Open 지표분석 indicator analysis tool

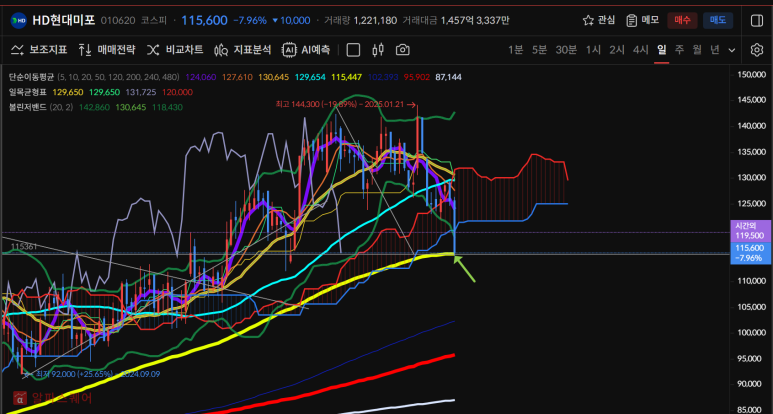243,50
